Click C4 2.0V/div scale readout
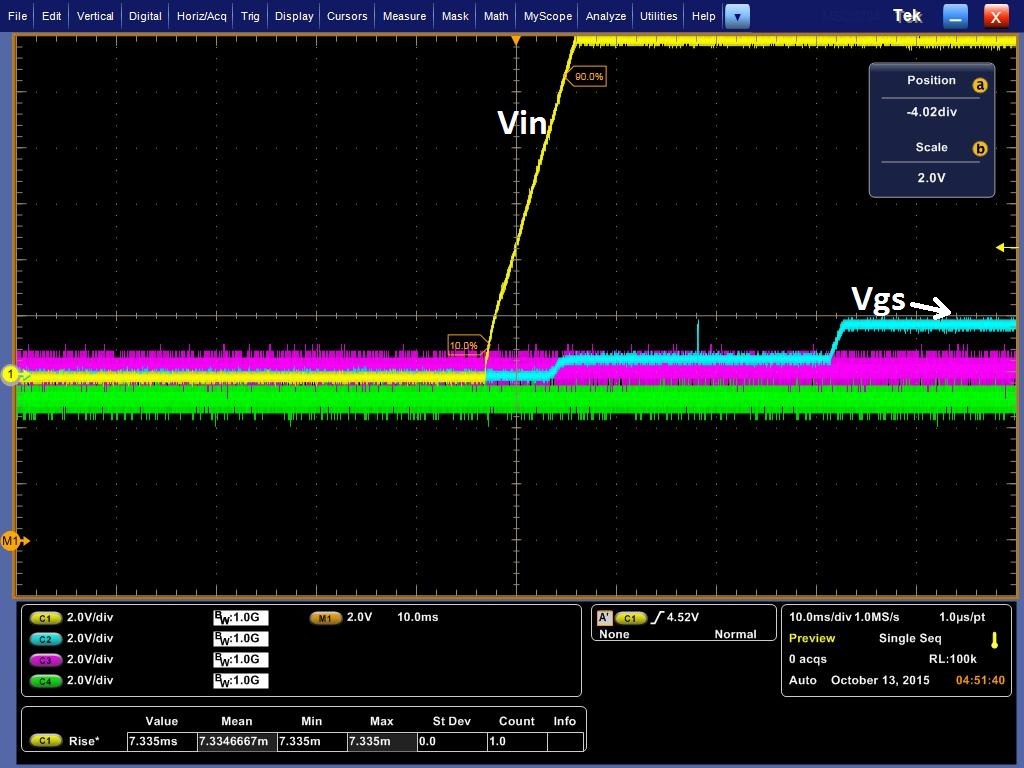Viewport: 1024px width, 768px height. pos(90,680)
